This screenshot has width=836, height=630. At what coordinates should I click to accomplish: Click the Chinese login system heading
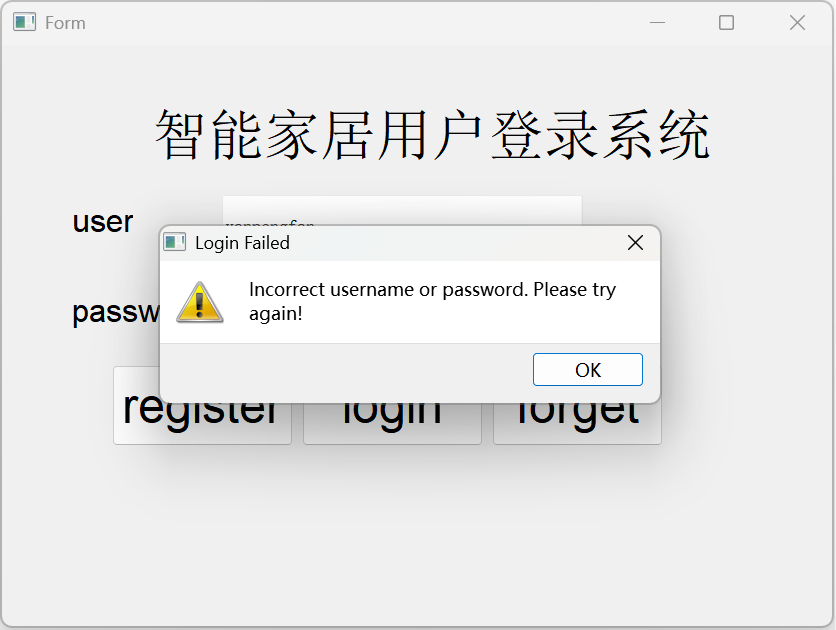click(432, 135)
